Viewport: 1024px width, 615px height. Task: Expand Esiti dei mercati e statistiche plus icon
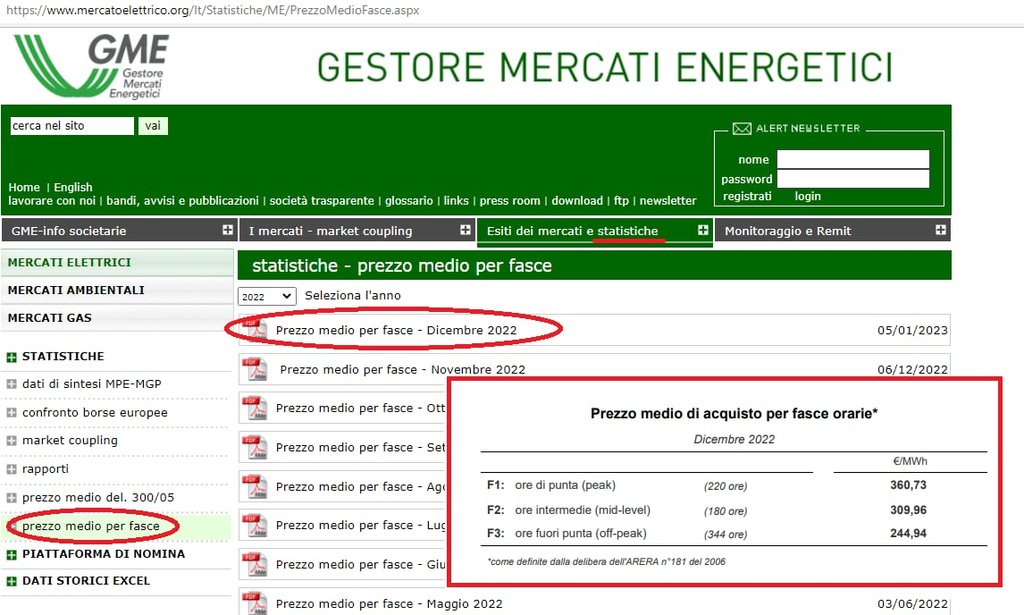(703, 230)
